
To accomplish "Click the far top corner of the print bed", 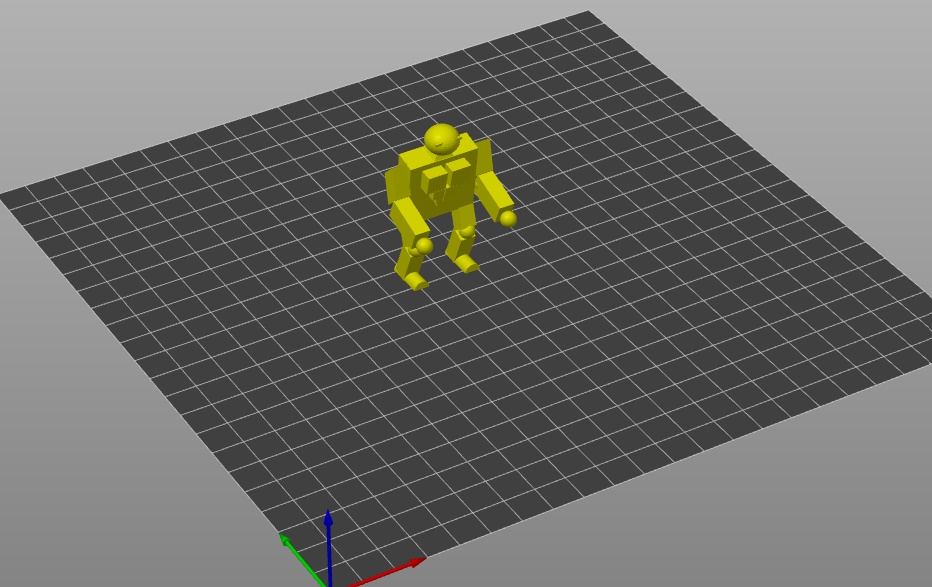I will (x=588, y=13).
